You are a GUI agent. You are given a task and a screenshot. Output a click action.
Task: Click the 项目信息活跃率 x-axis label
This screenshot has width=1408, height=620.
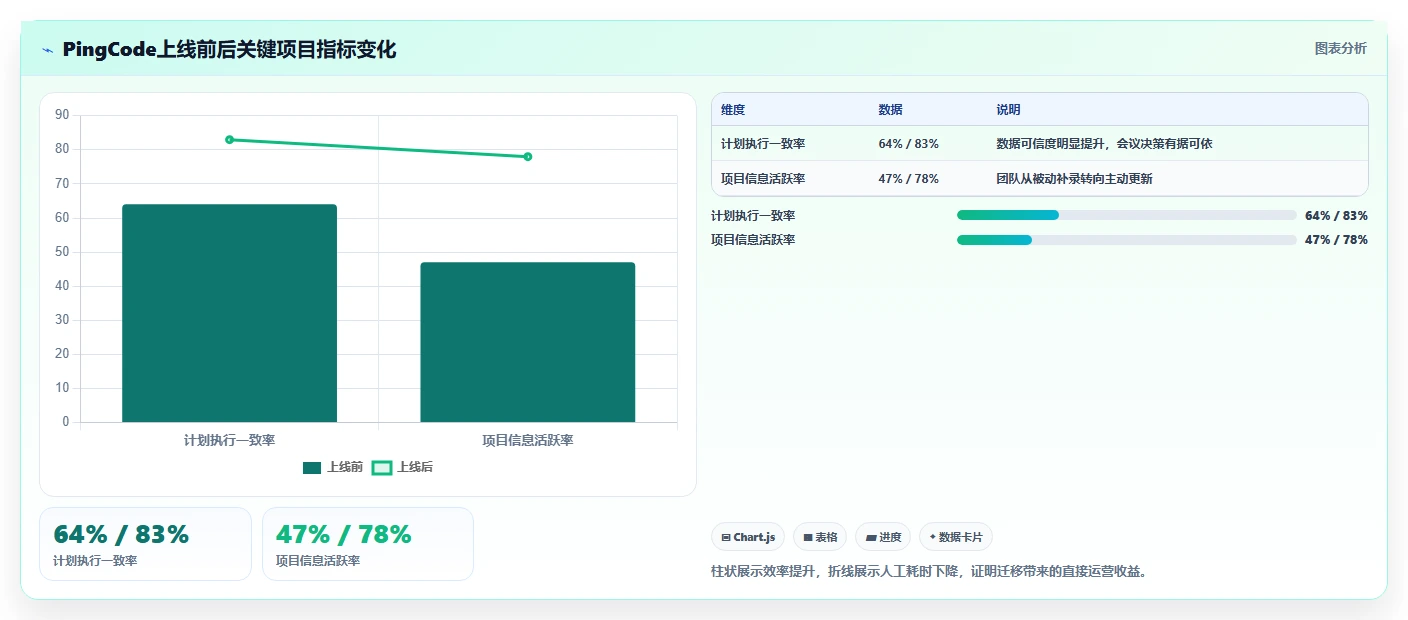click(x=528, y=440)
